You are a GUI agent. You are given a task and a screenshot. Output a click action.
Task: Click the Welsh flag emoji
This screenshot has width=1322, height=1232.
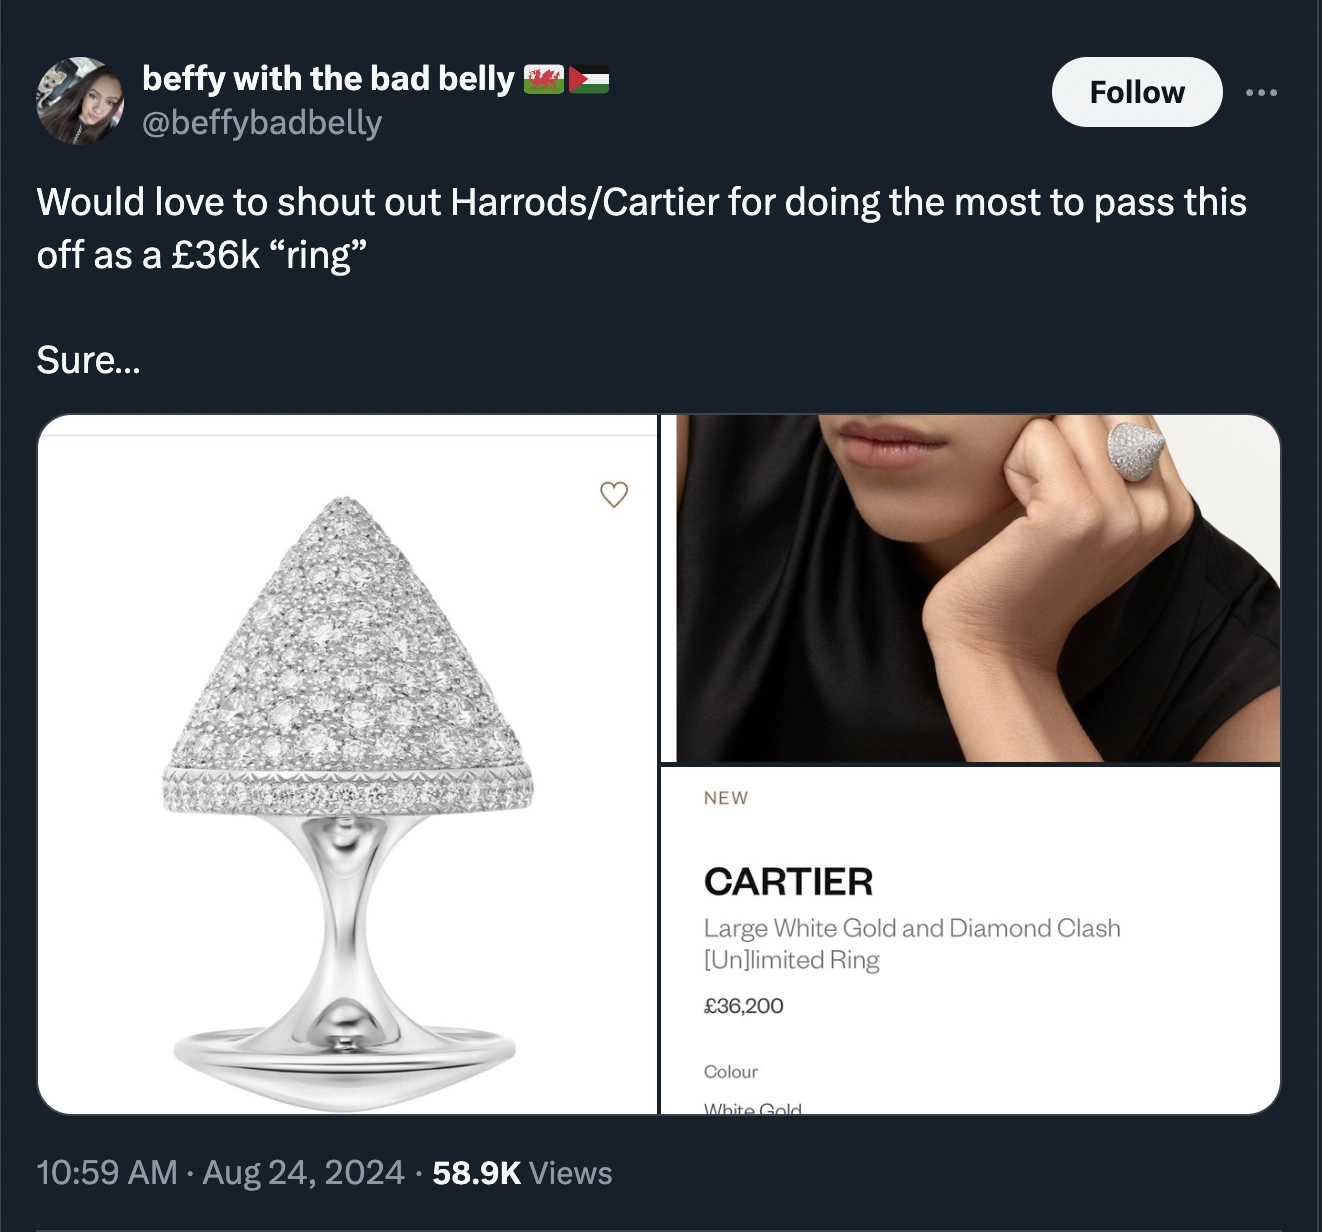pyautogui.click(x=544, y=79)
